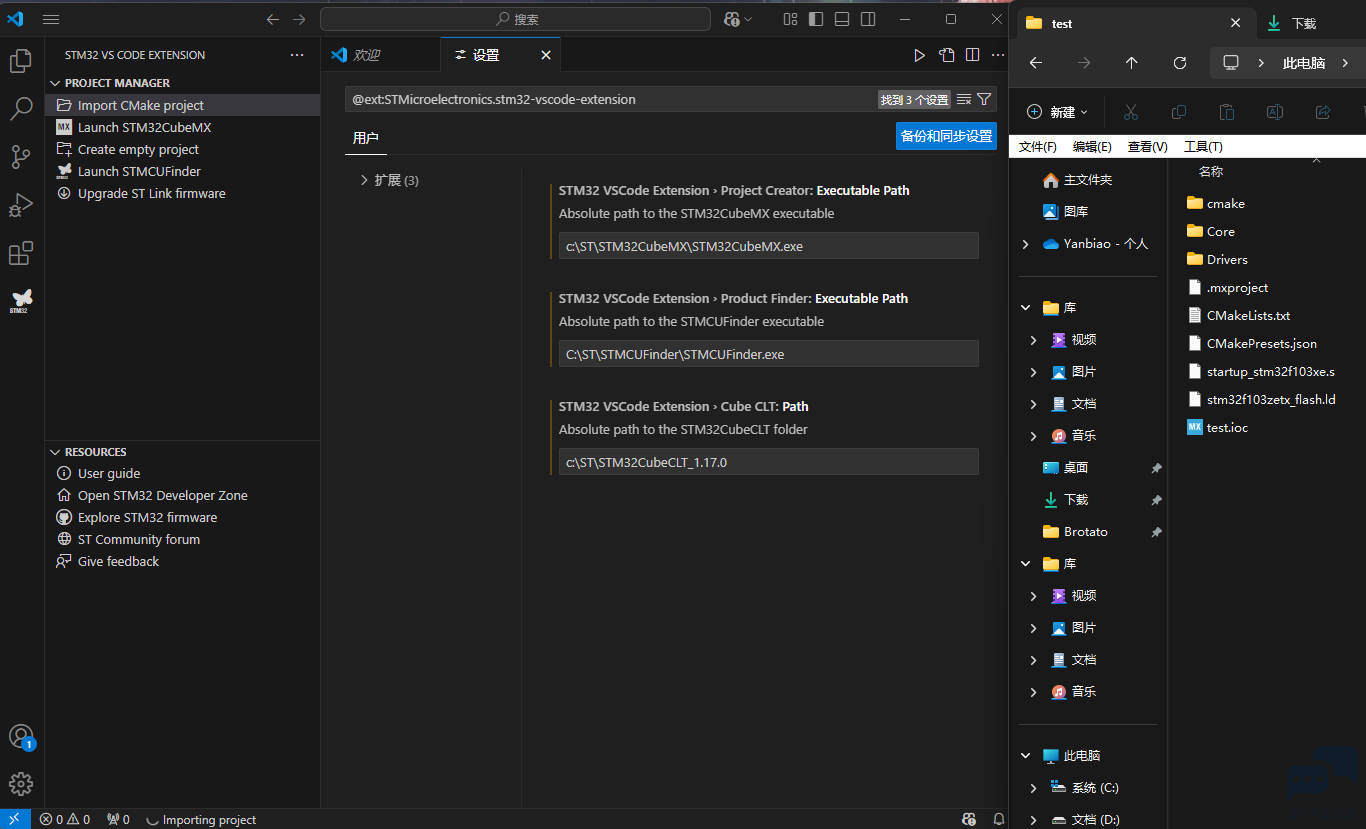Open the 工具(T) menu

[1203, 147]
